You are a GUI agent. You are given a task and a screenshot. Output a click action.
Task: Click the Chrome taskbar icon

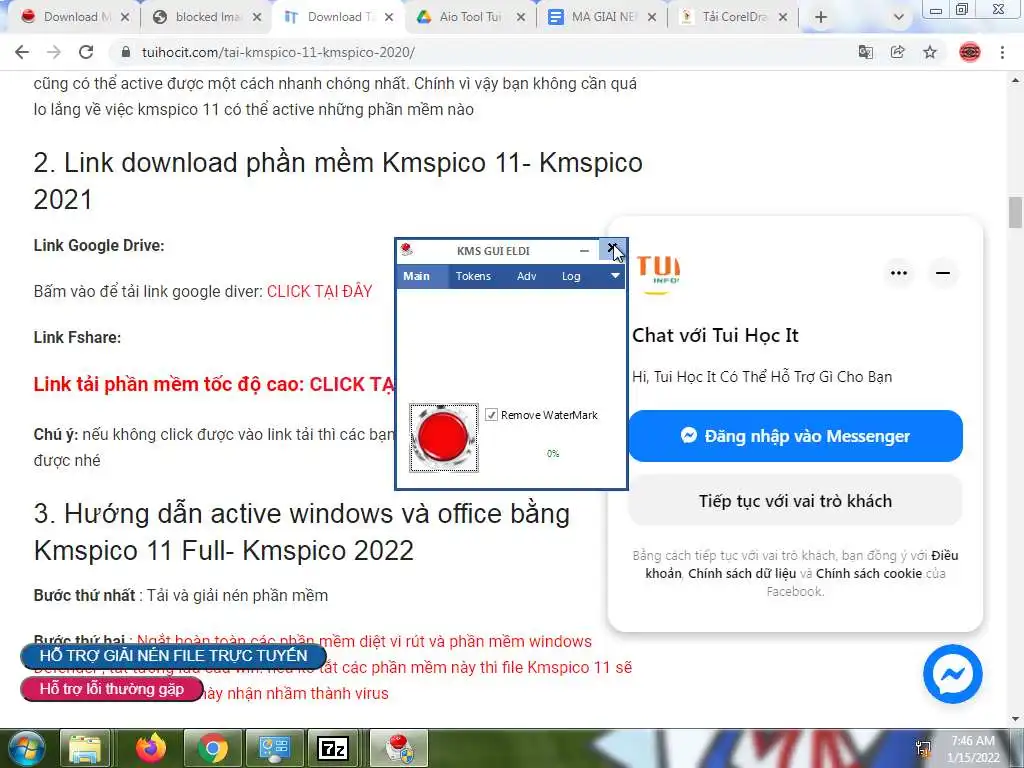click(x=212, y=748)
